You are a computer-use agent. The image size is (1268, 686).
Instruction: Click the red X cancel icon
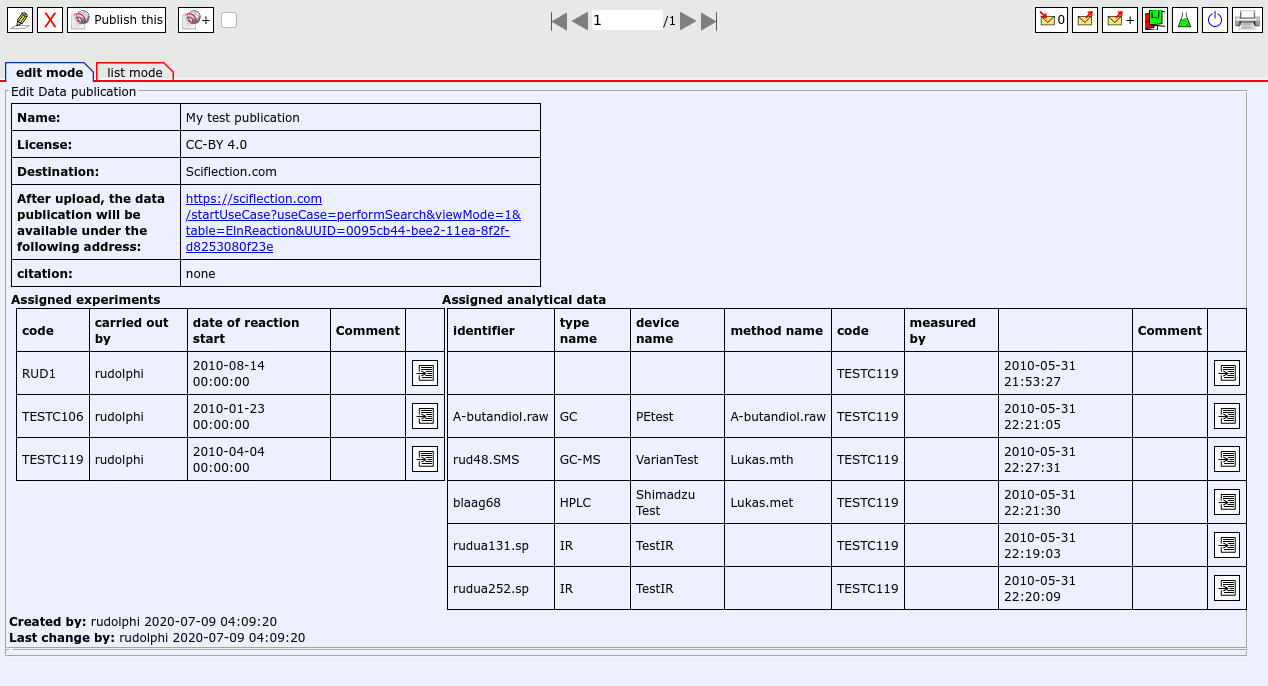click(50, 20)
